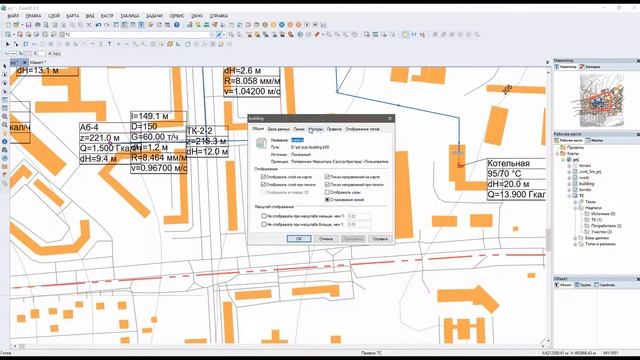
Task: Switch to Контуры dialog tab
Action: pyautogui.click(x=316, y=129)
